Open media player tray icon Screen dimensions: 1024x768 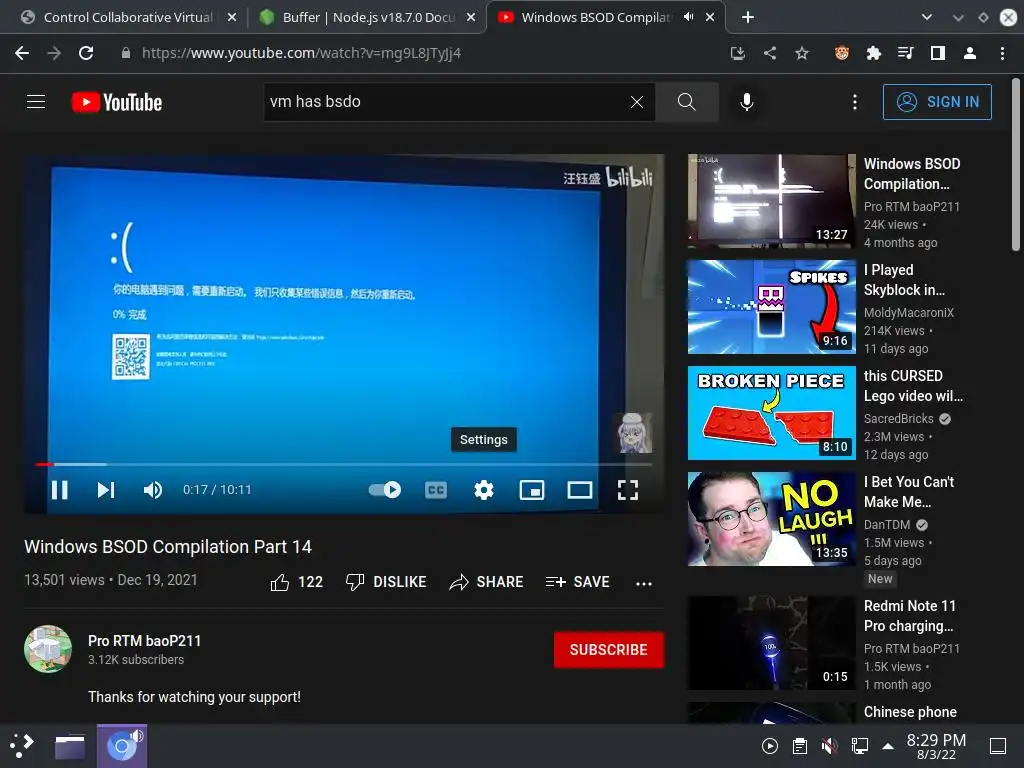[x=770, y=746]
